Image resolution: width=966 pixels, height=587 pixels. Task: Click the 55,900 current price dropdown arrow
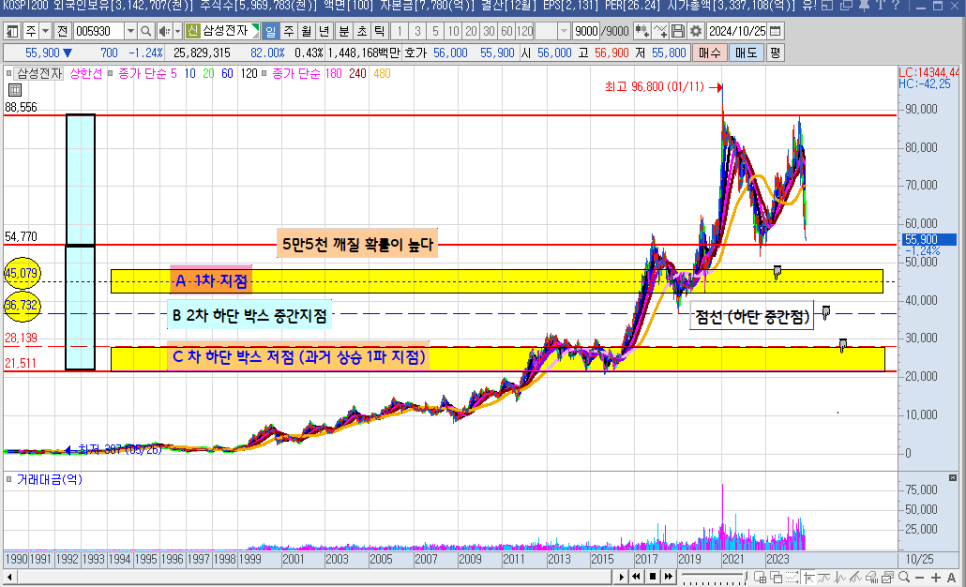[x=68, y=53]
